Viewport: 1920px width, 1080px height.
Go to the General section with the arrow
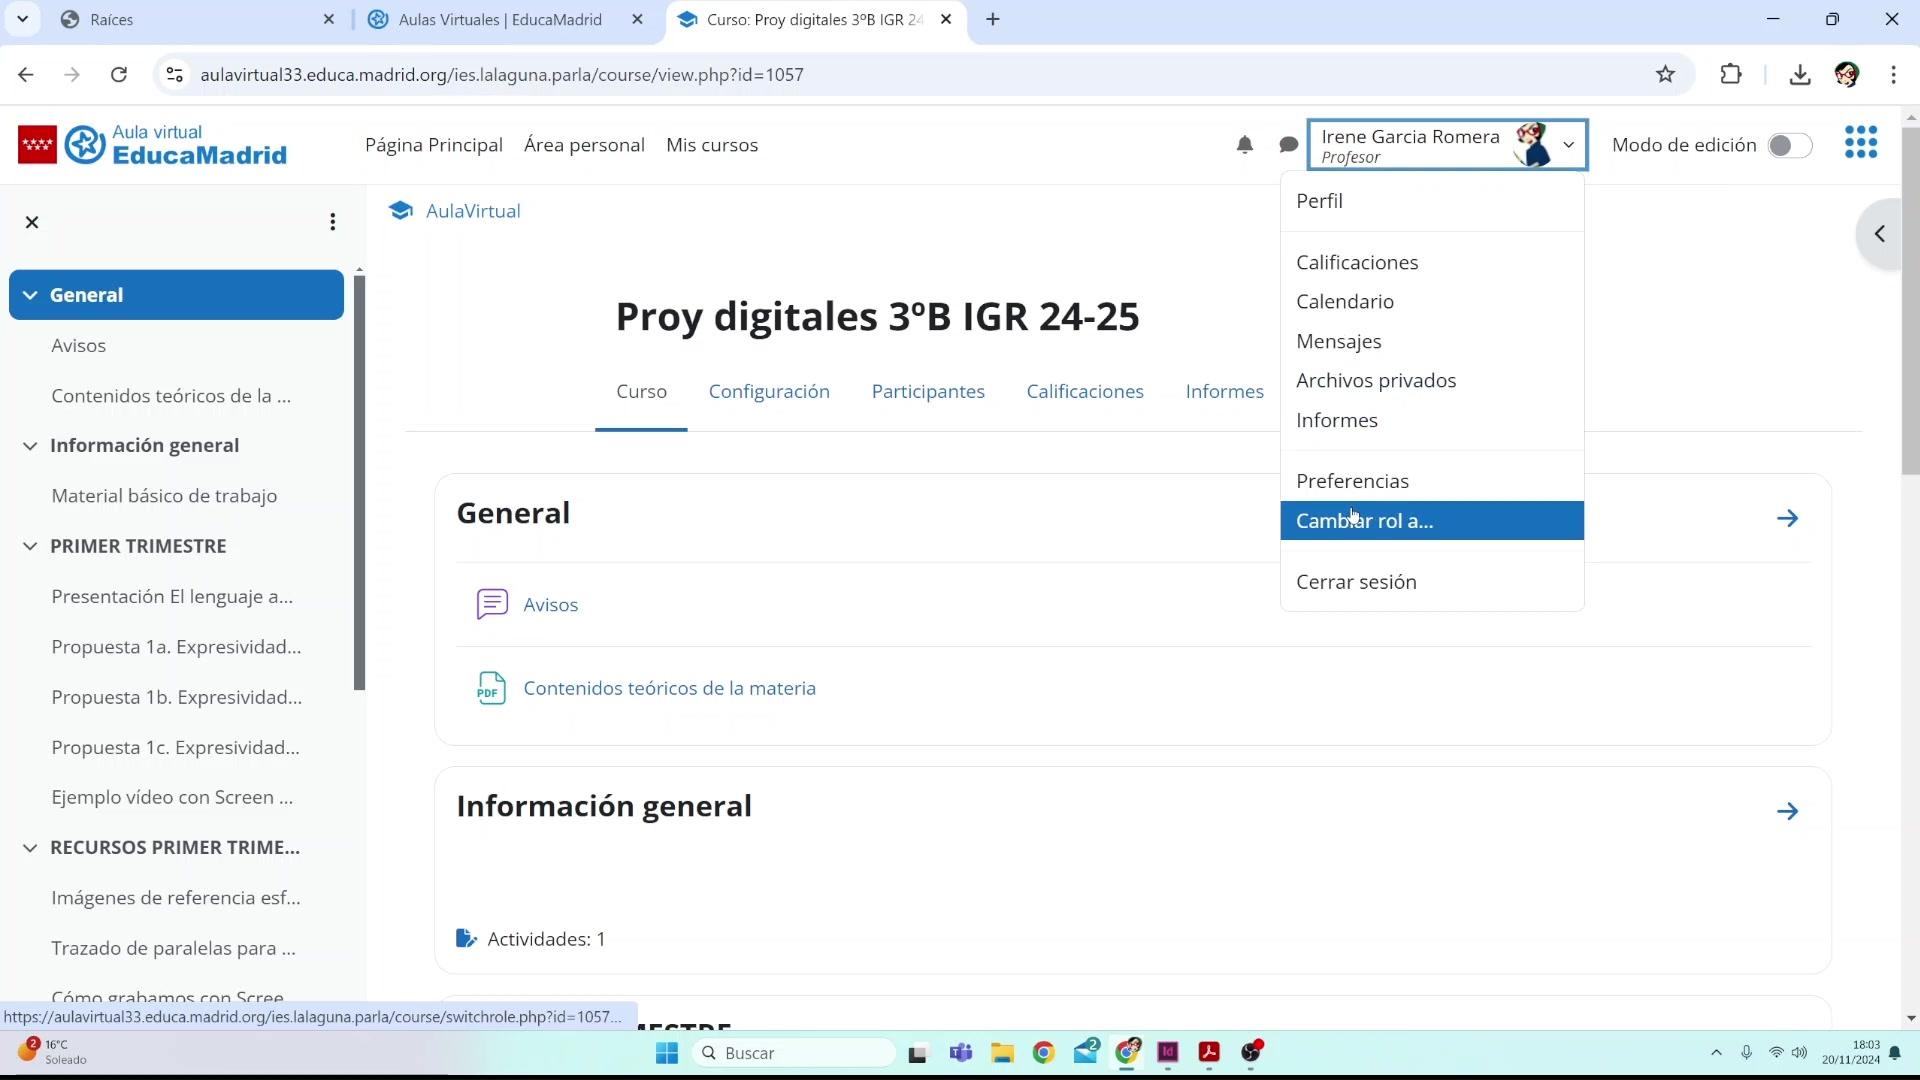click(x=1787, y=518)
